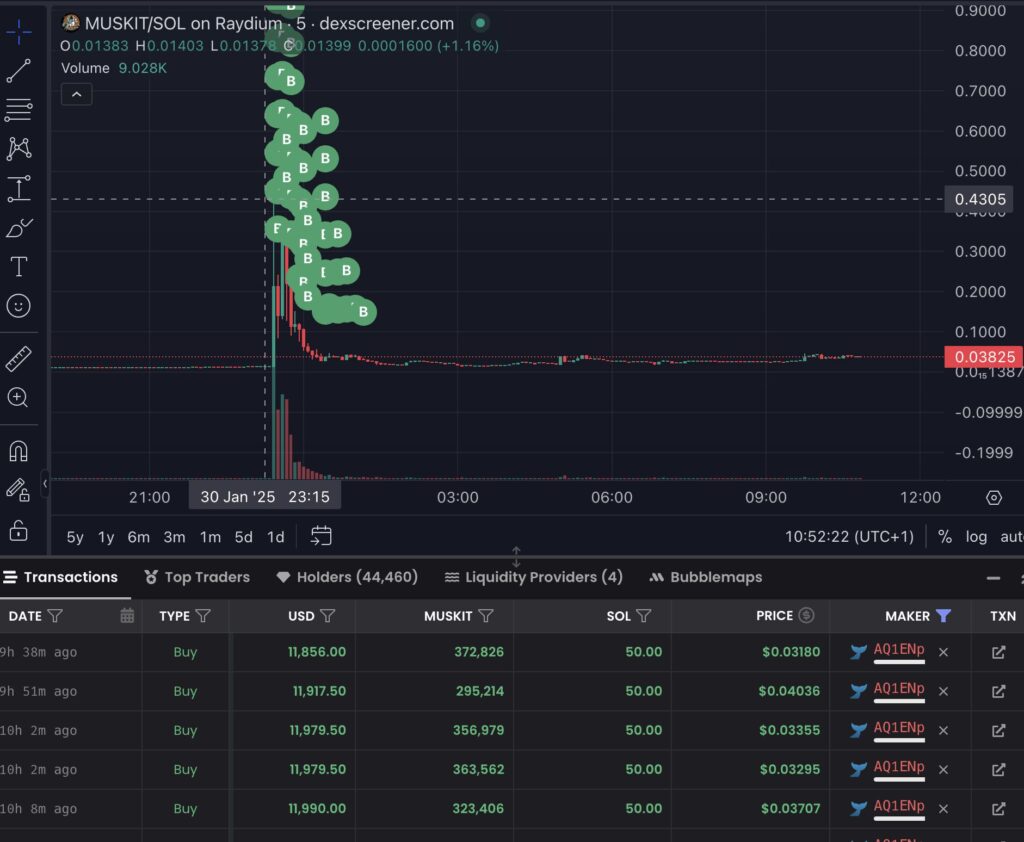The height and width of the screenshot is (842, 1024).
Task: Click the AQ1ENp maker link in first row
Action: (x=899, y=650)
